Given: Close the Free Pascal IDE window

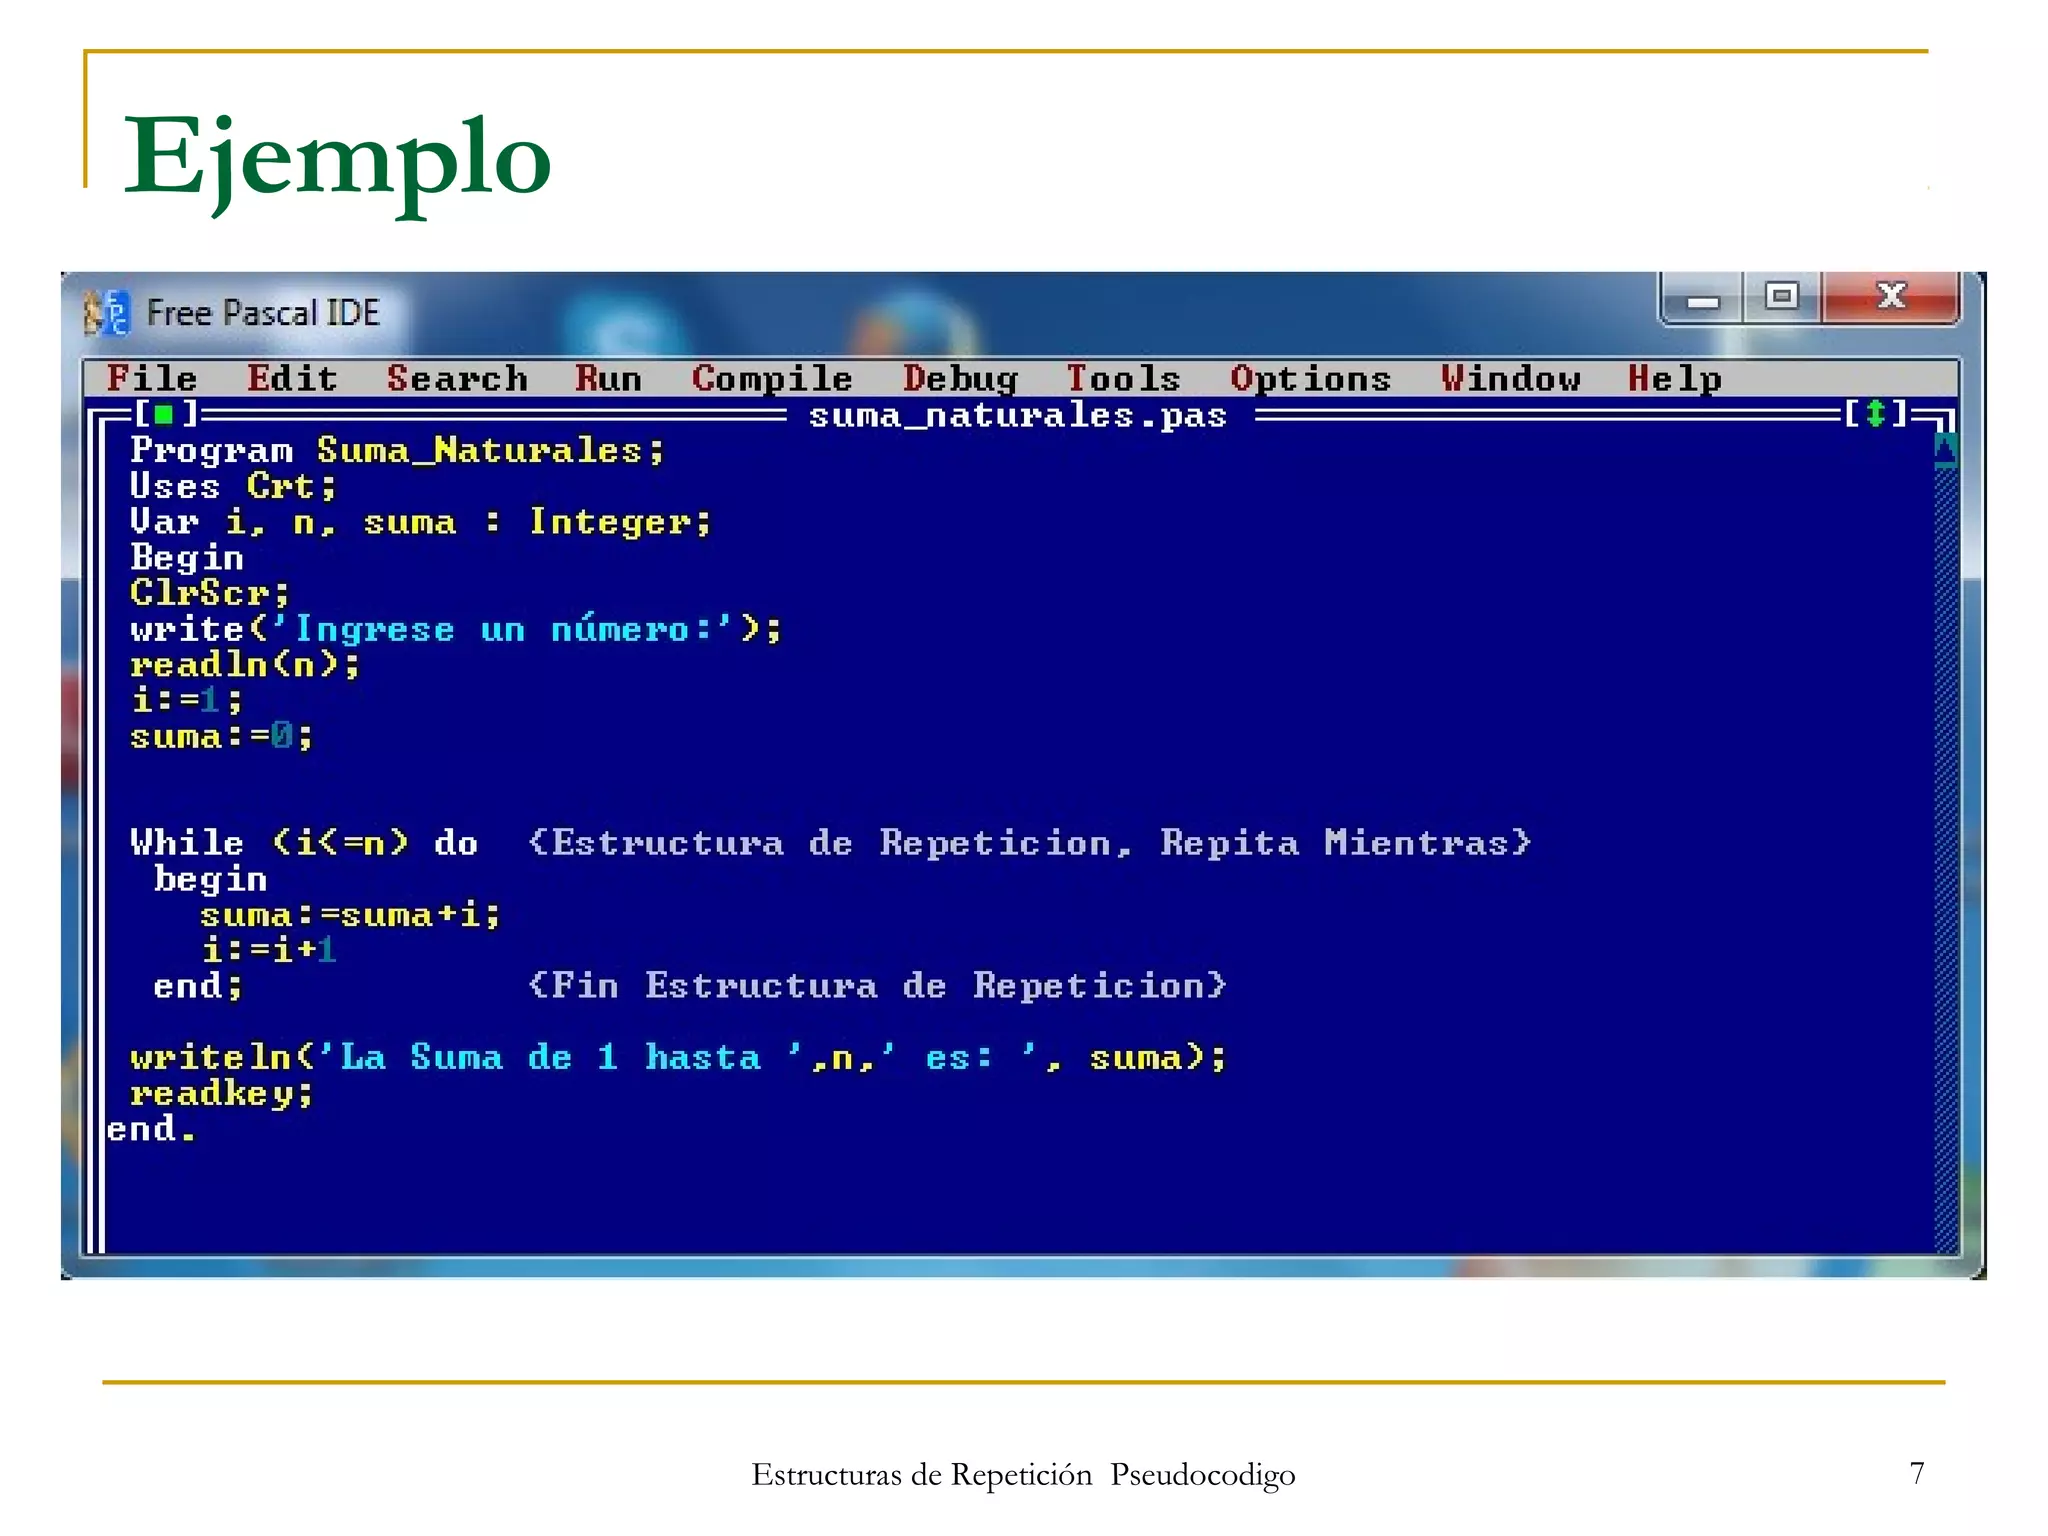Looking at the screenshot, I should 1890,297.
